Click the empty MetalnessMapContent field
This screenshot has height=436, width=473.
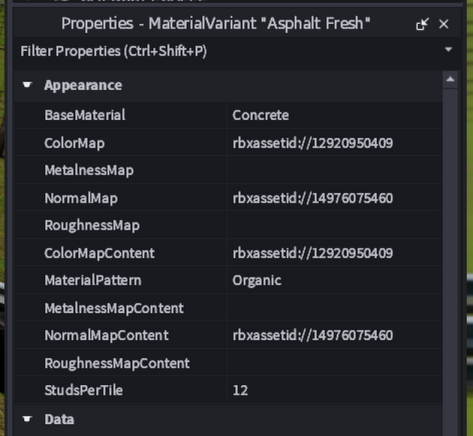[x=334, y=308]
